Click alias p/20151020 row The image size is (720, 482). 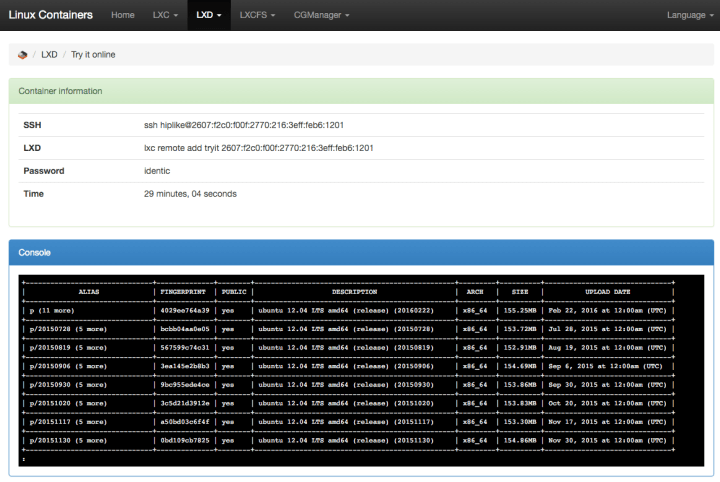(68, 404)
